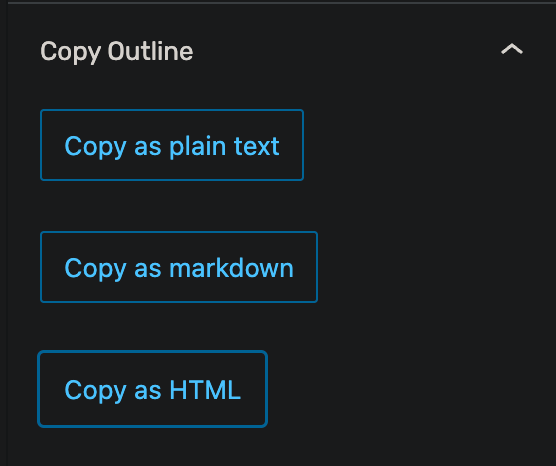Choose the last copy format button
This screenshot has height=466, width=556.
152,389
